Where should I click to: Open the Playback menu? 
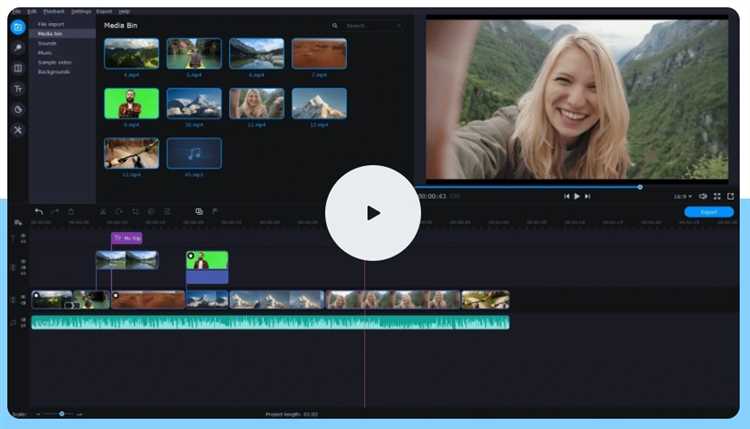pos(53,11)
